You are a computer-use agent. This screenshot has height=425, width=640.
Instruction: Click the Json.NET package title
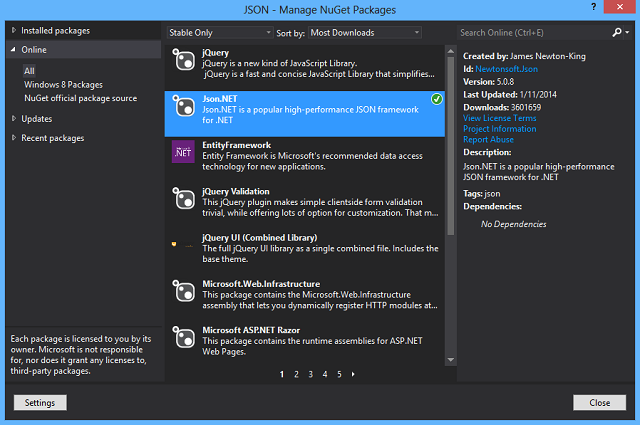(220, 99)
